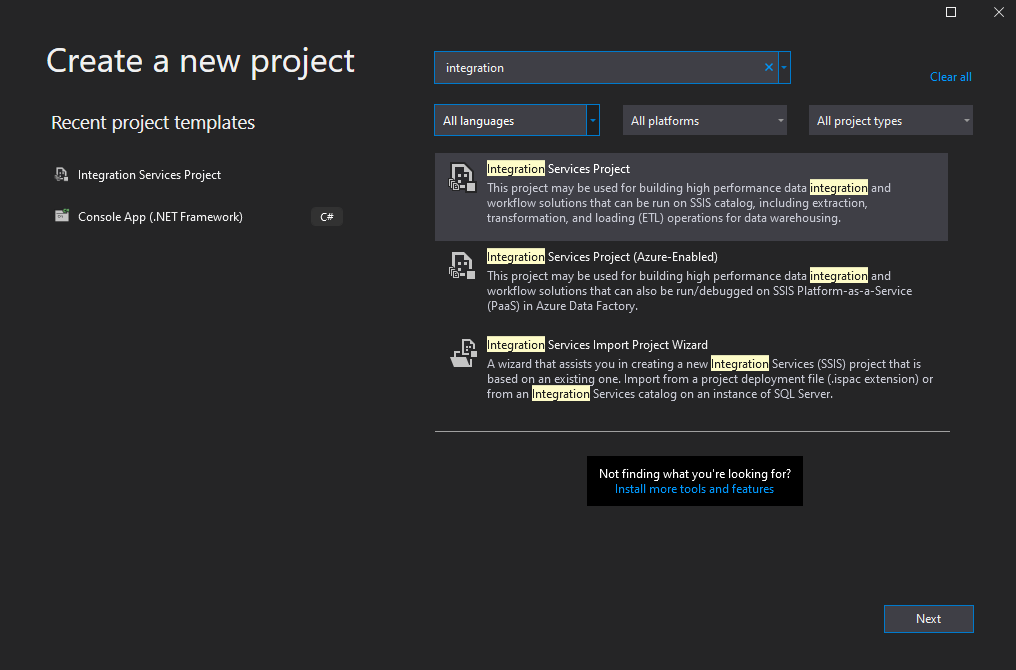Viewport: 1016px width, 670px height.
Task: Click inside the integration search field
Action: [600, 67]
